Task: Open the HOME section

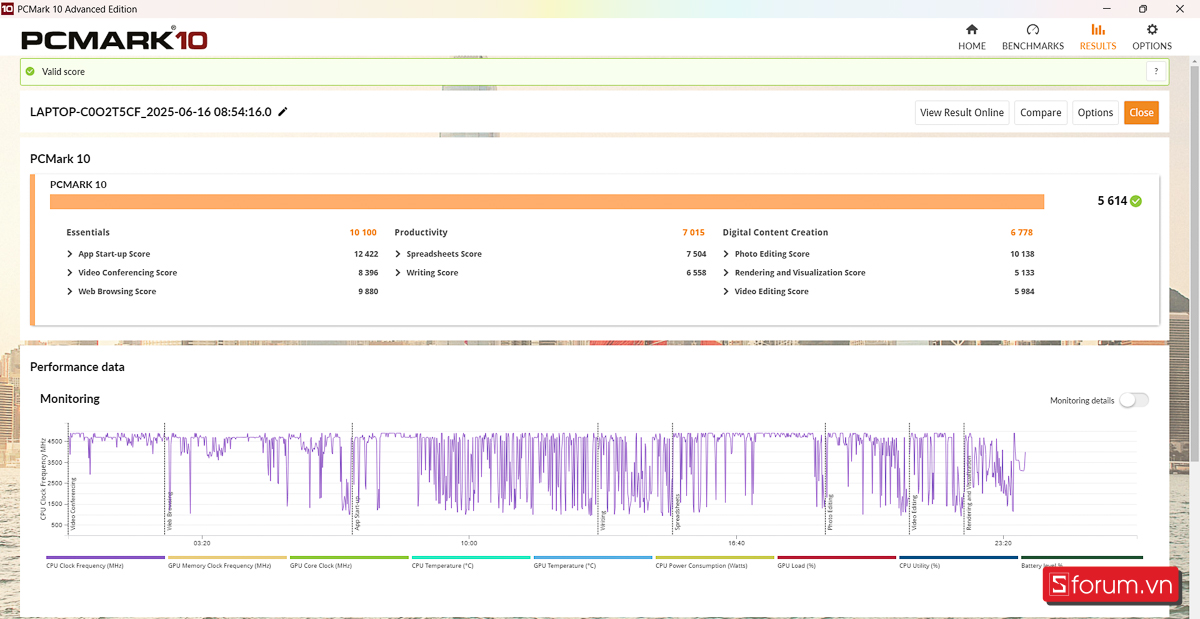Action: (971, 37)
